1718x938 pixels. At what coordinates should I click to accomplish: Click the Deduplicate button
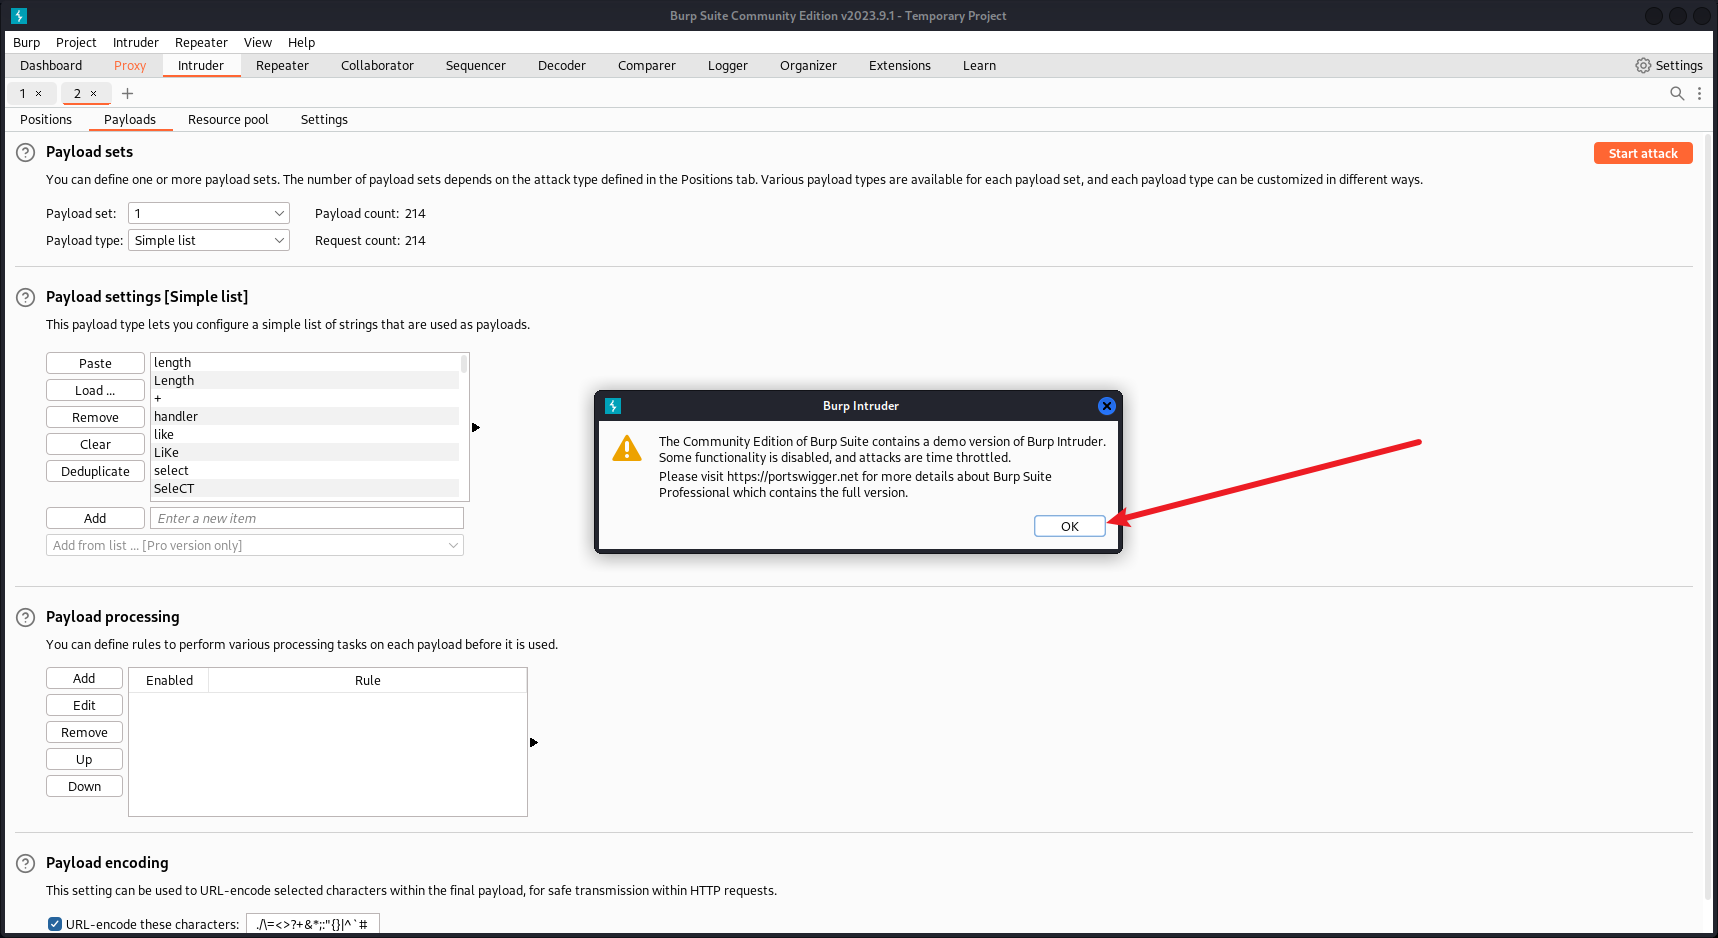[x=95, y=471]
